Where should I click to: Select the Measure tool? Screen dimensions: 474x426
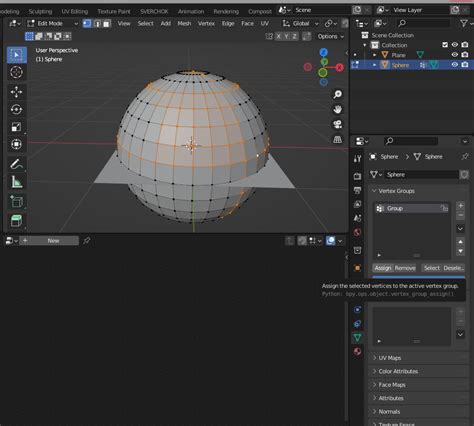click(16, 182)
